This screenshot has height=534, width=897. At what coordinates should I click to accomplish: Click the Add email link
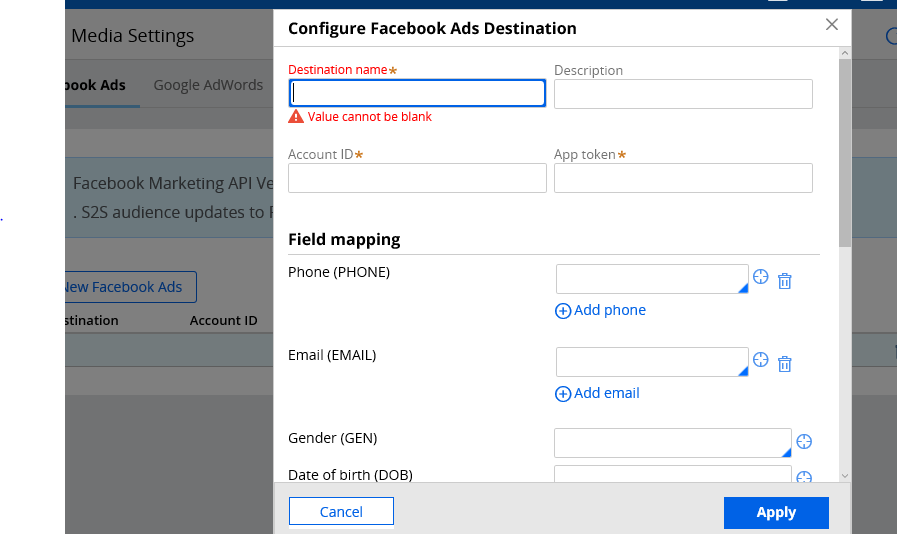pyautogui.click(x=597, y=393)
